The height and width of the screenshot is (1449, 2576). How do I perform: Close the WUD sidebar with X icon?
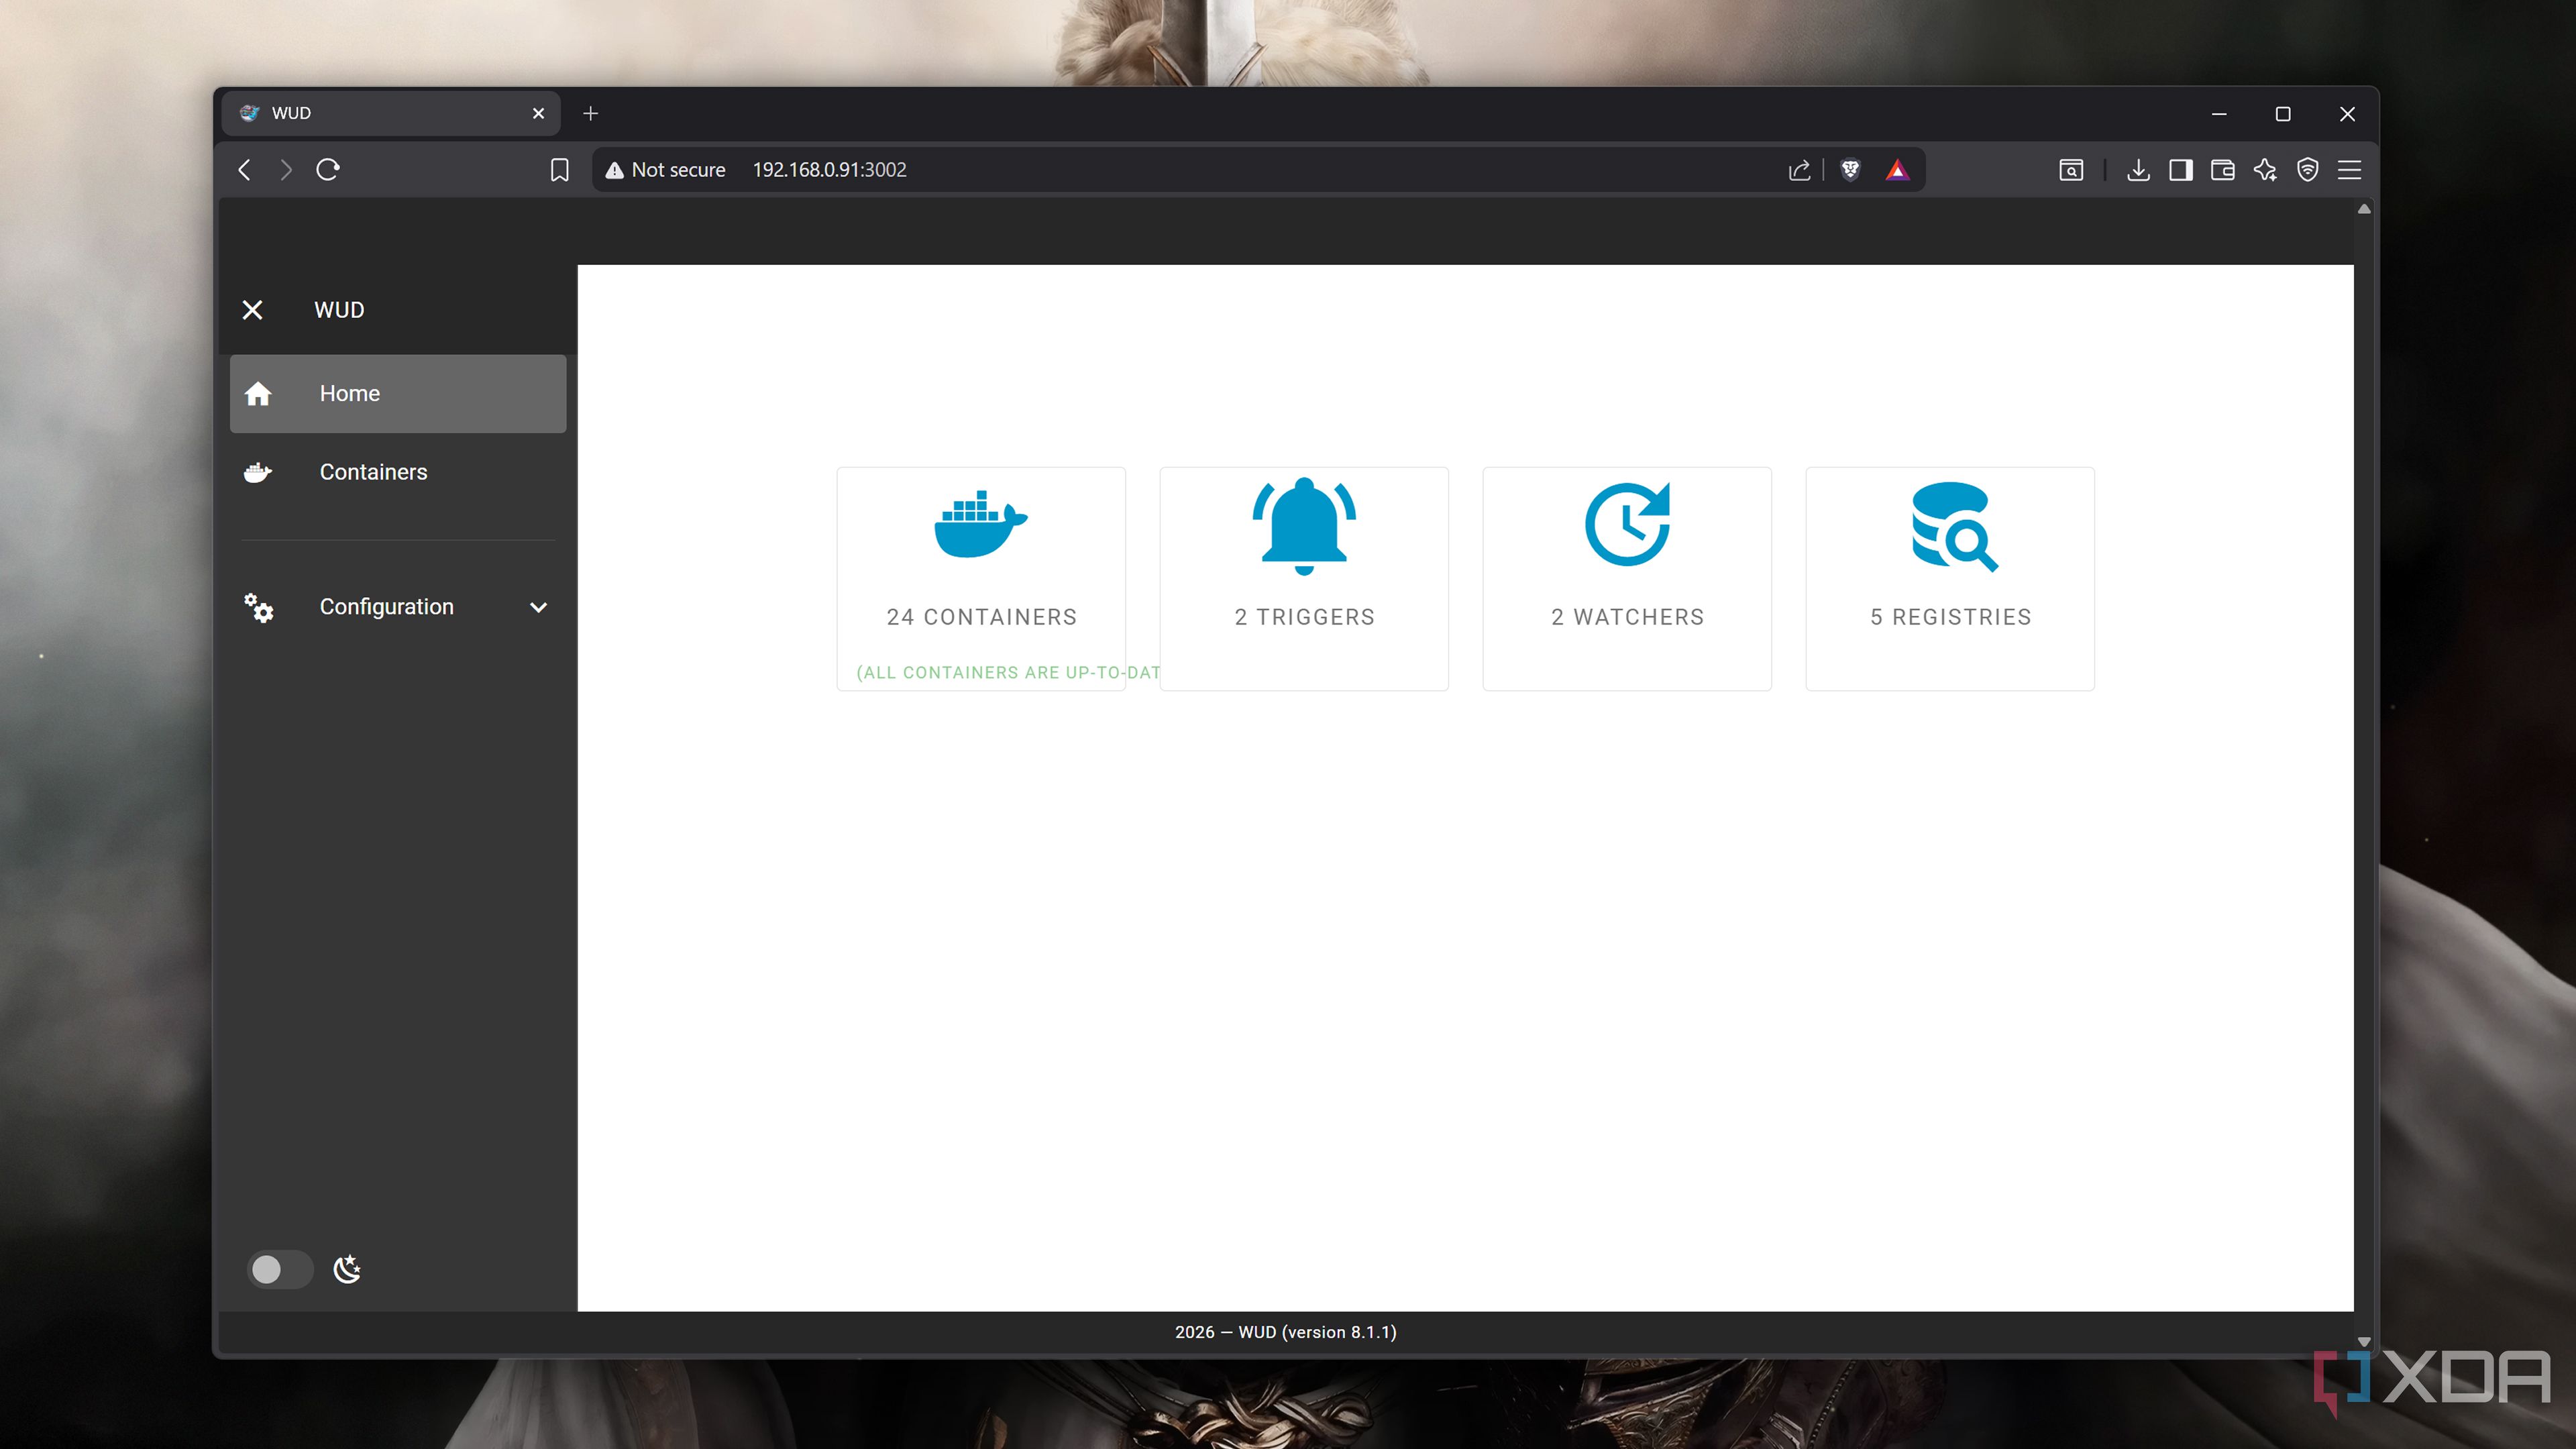253,310
